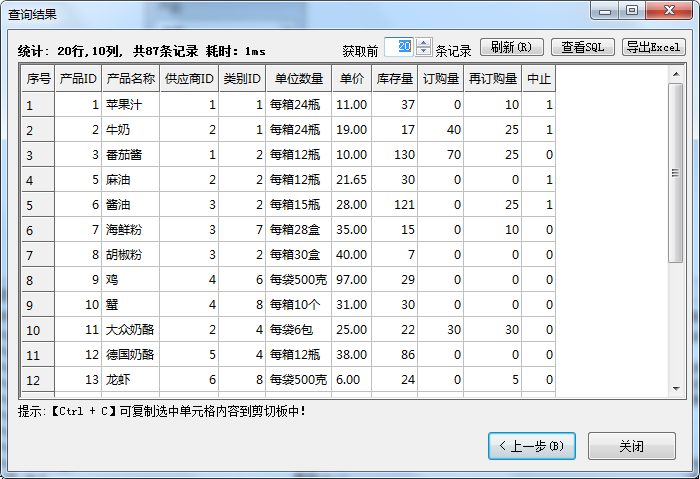
Task: Go back with 上一步(B) button
Action: tap(532, 445)
